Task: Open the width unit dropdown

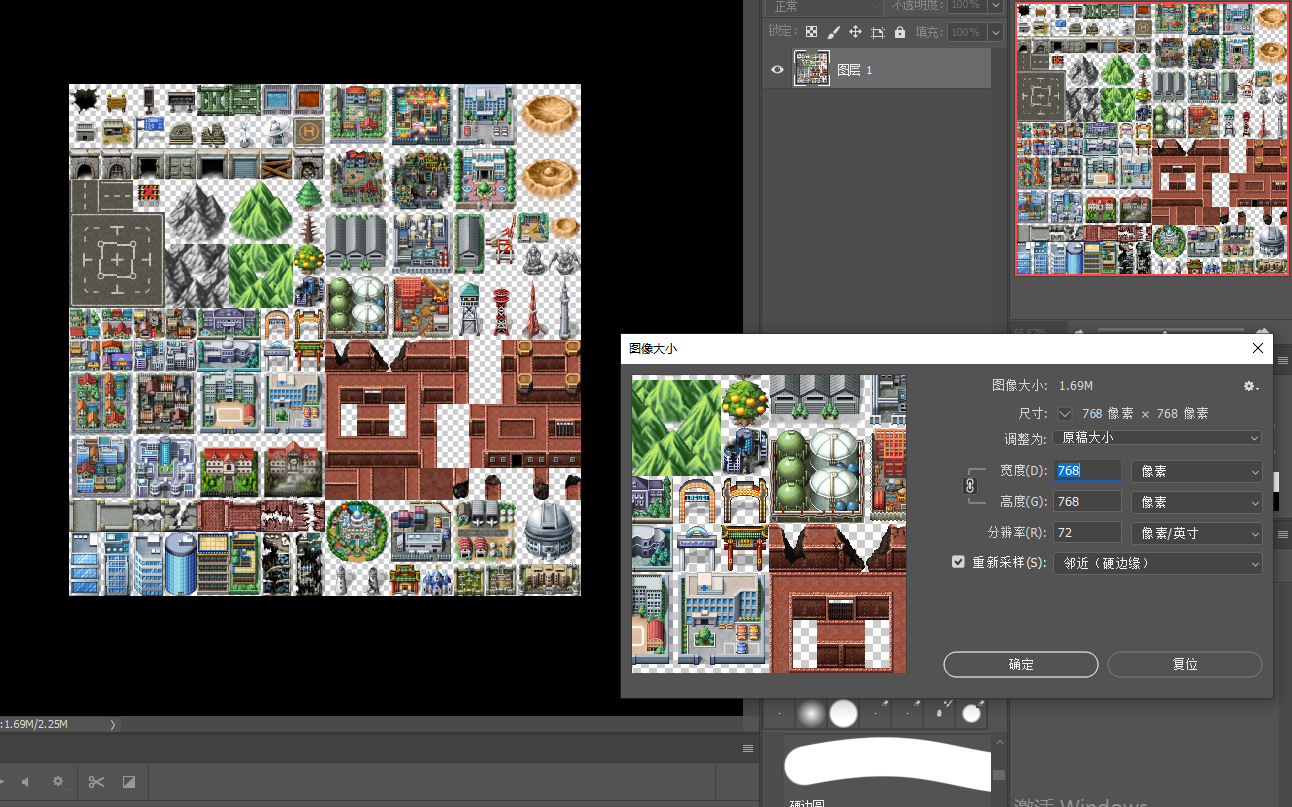Action: 1197,471
